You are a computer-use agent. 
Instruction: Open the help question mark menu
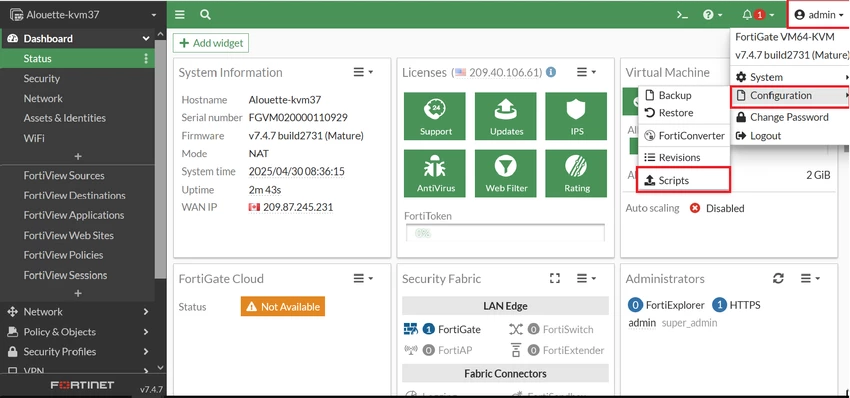click(712, 15)
